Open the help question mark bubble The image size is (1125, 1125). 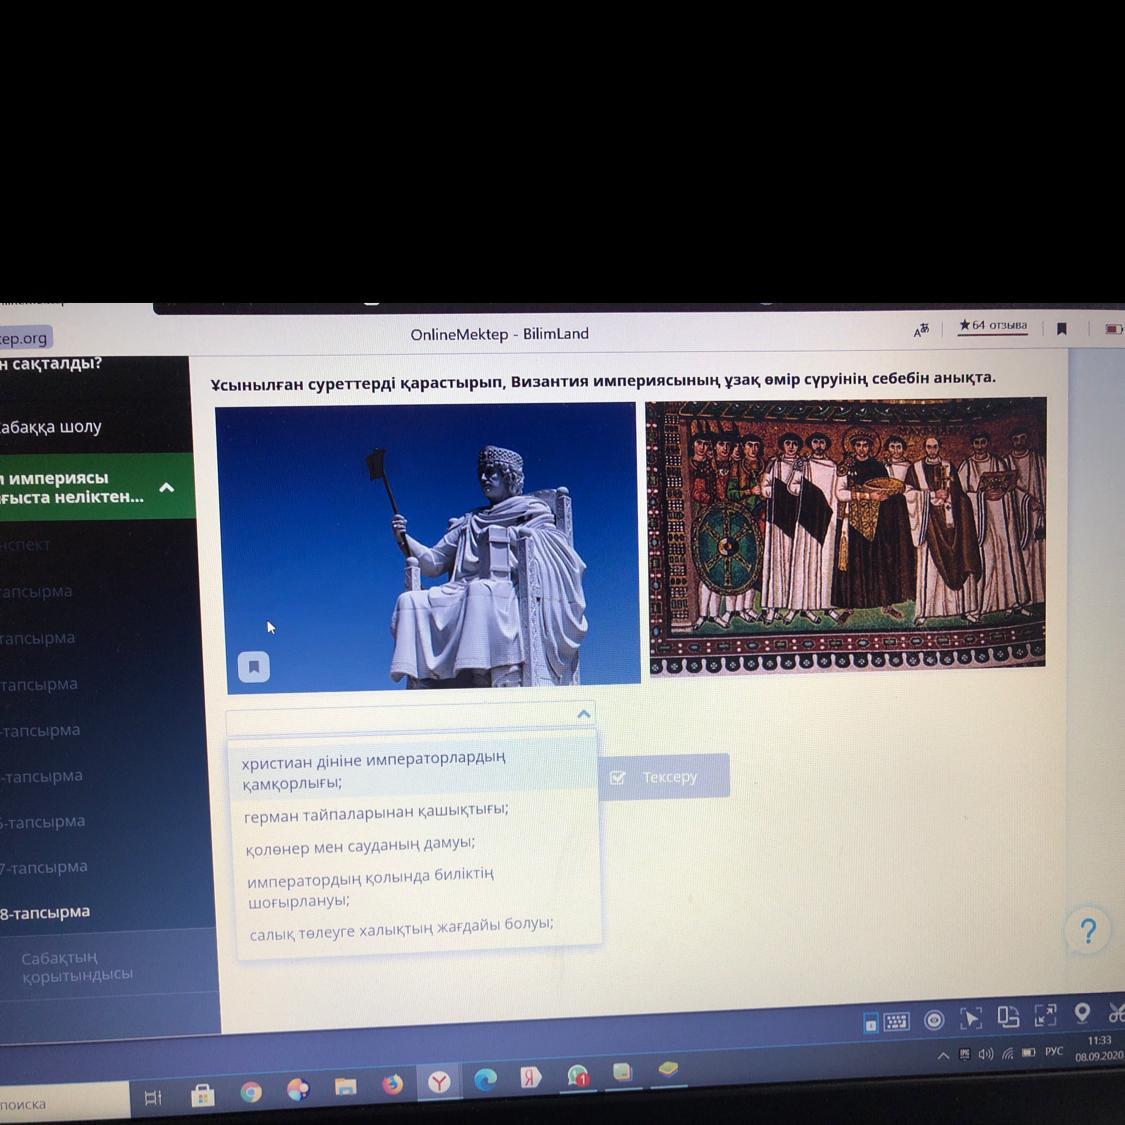tap(1088, 931)
